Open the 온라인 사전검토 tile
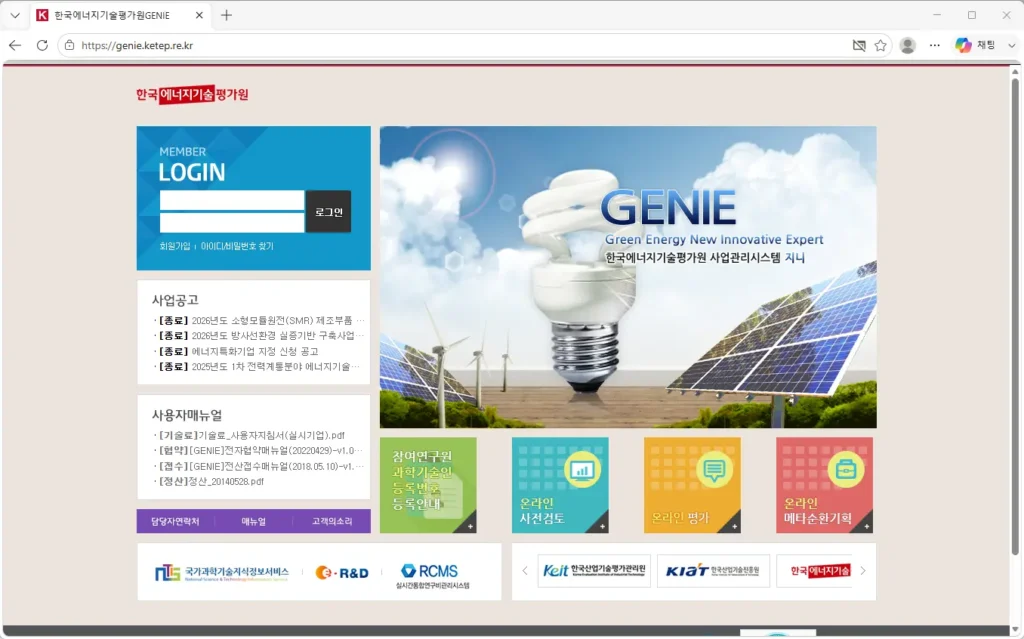 [560, 485]
